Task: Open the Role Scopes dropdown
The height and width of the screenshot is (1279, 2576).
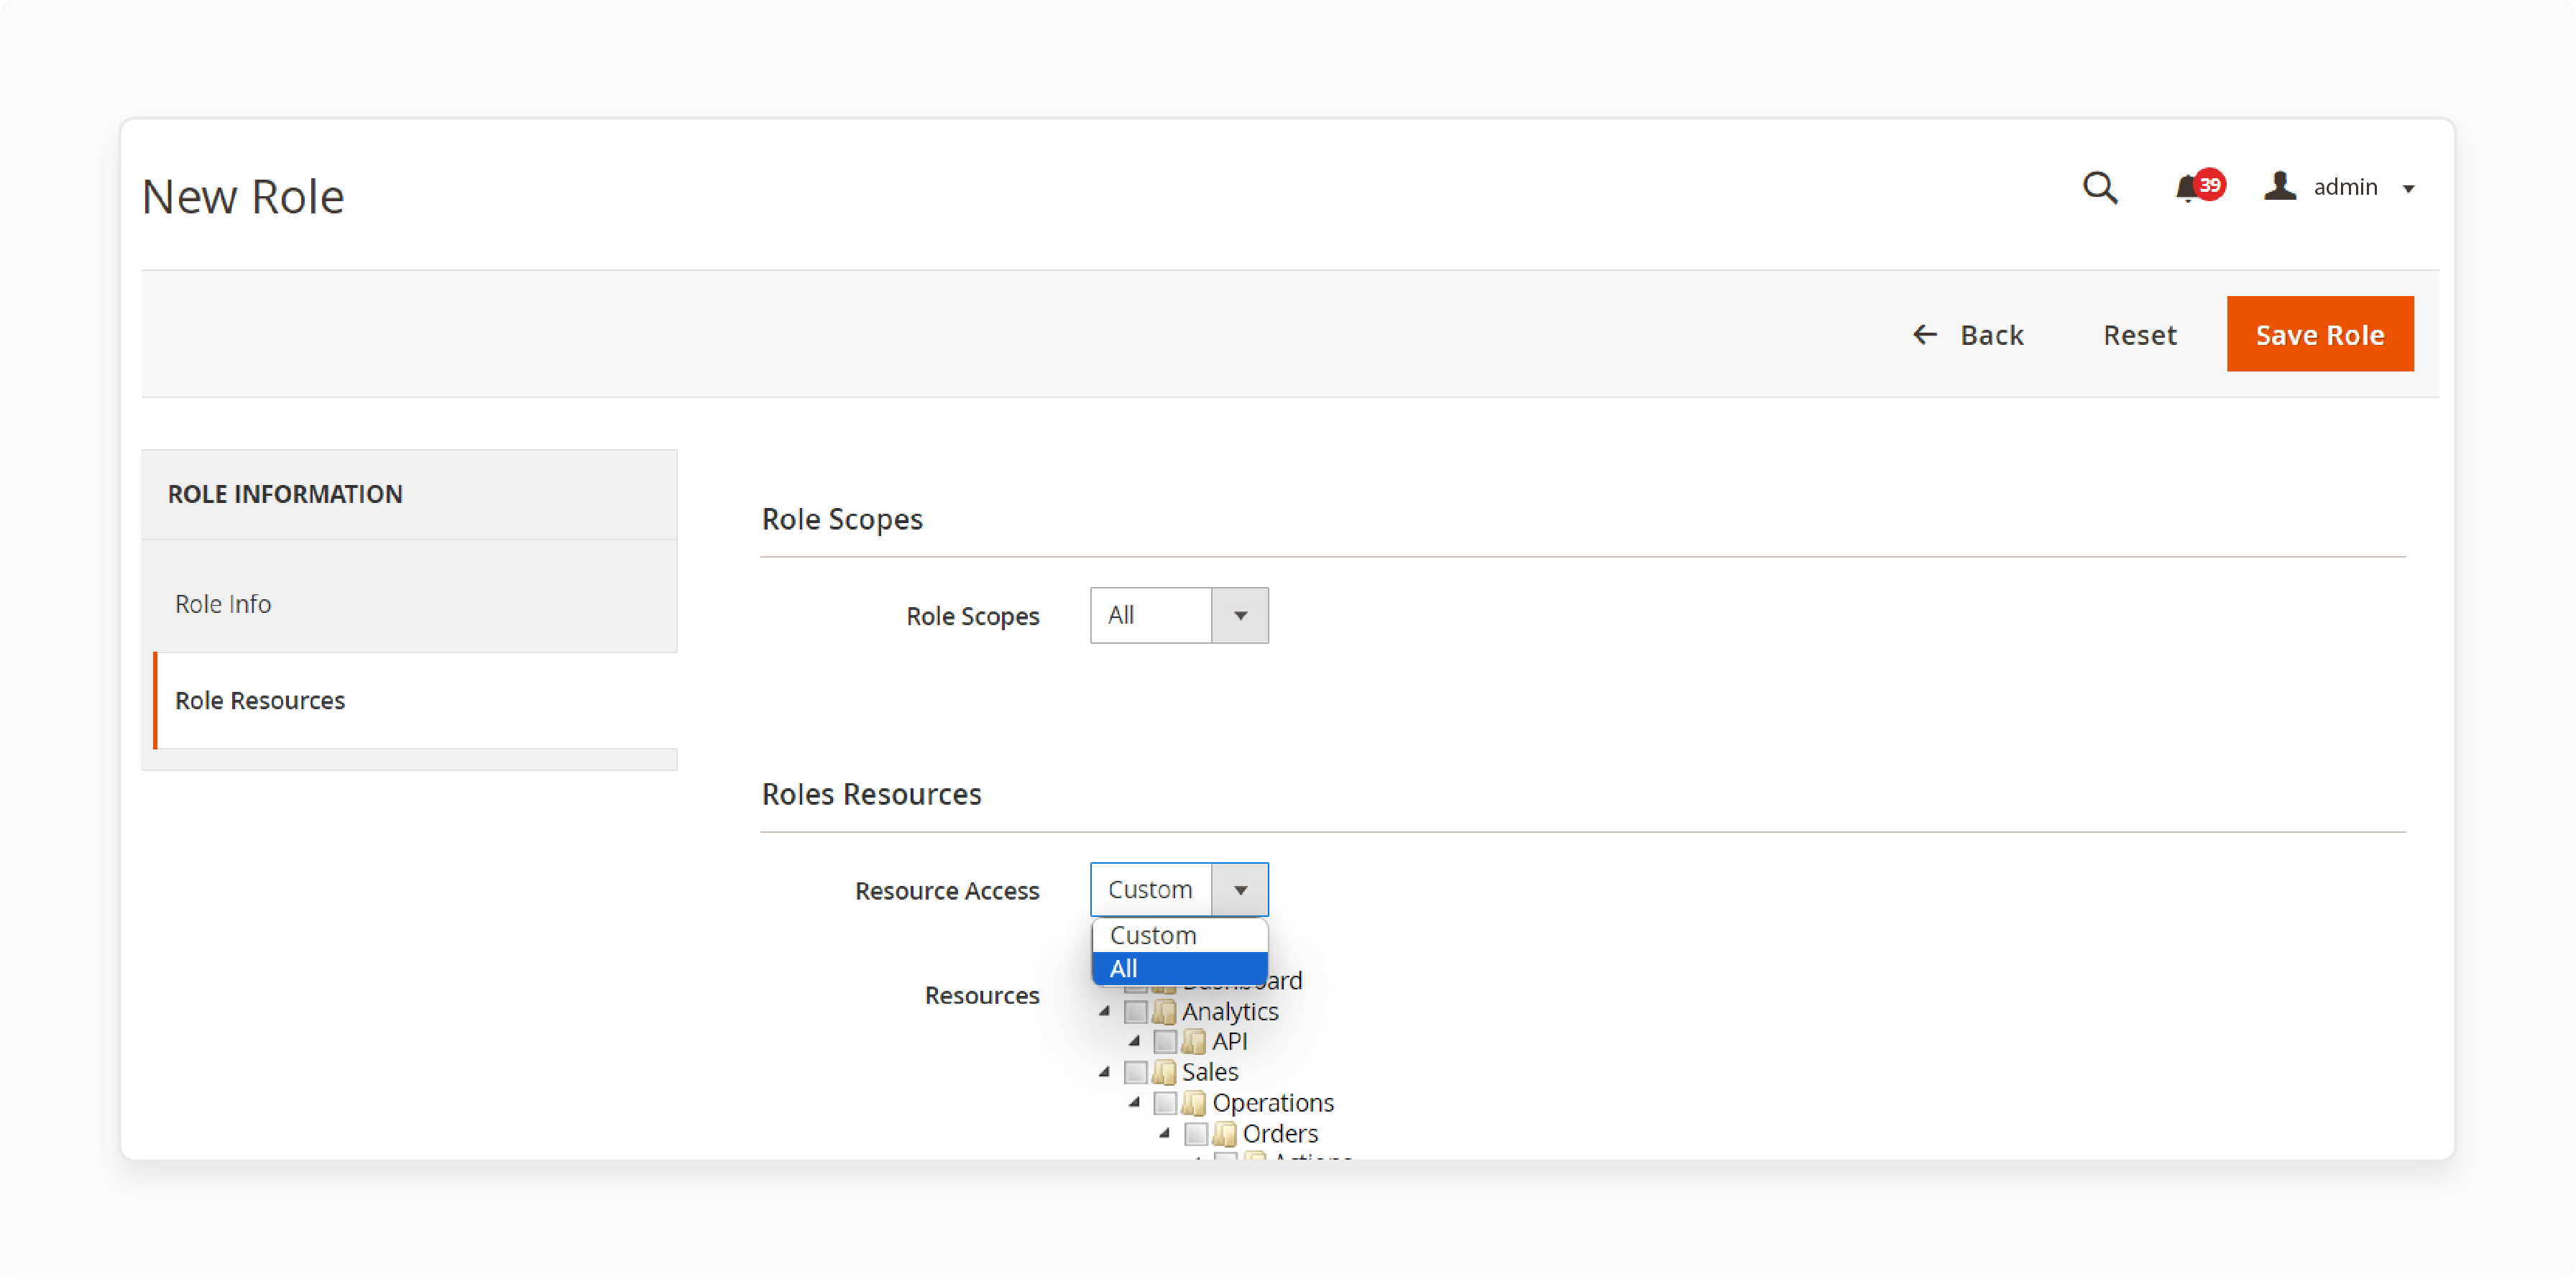Action: tap(1179, 615)
